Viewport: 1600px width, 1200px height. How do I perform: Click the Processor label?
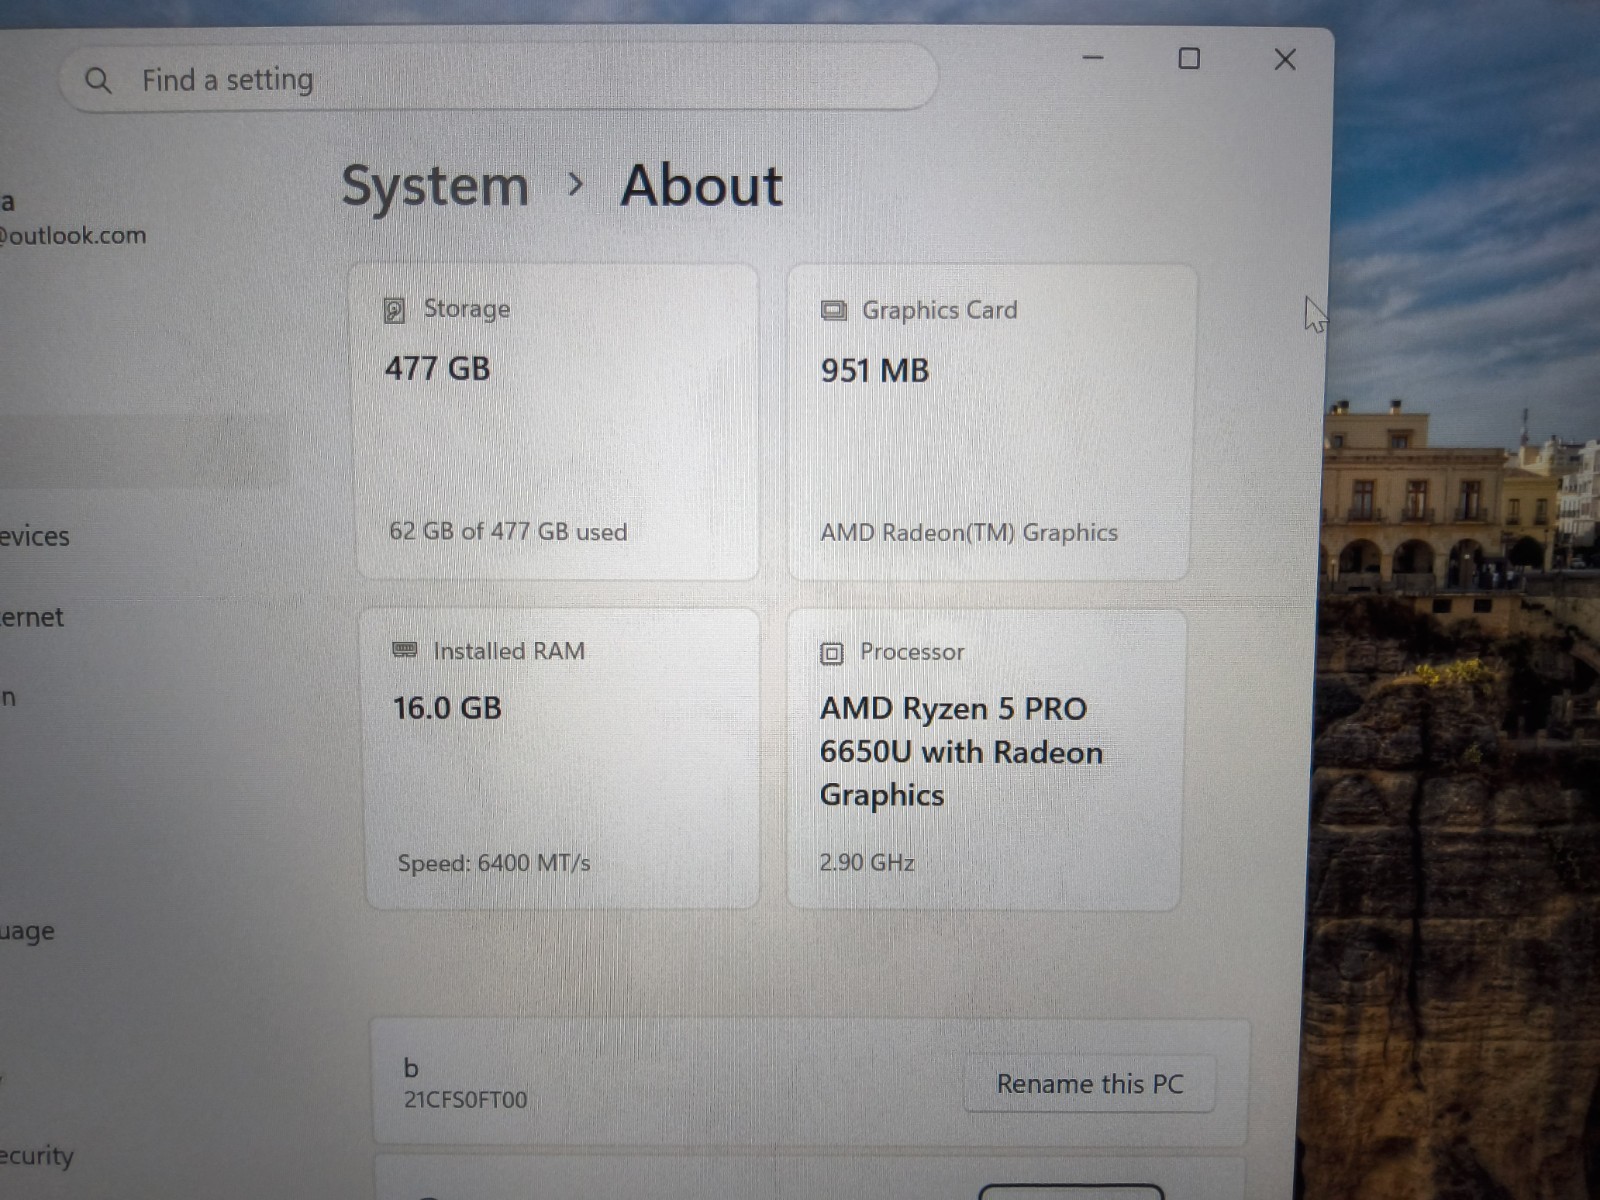[912, 652]
